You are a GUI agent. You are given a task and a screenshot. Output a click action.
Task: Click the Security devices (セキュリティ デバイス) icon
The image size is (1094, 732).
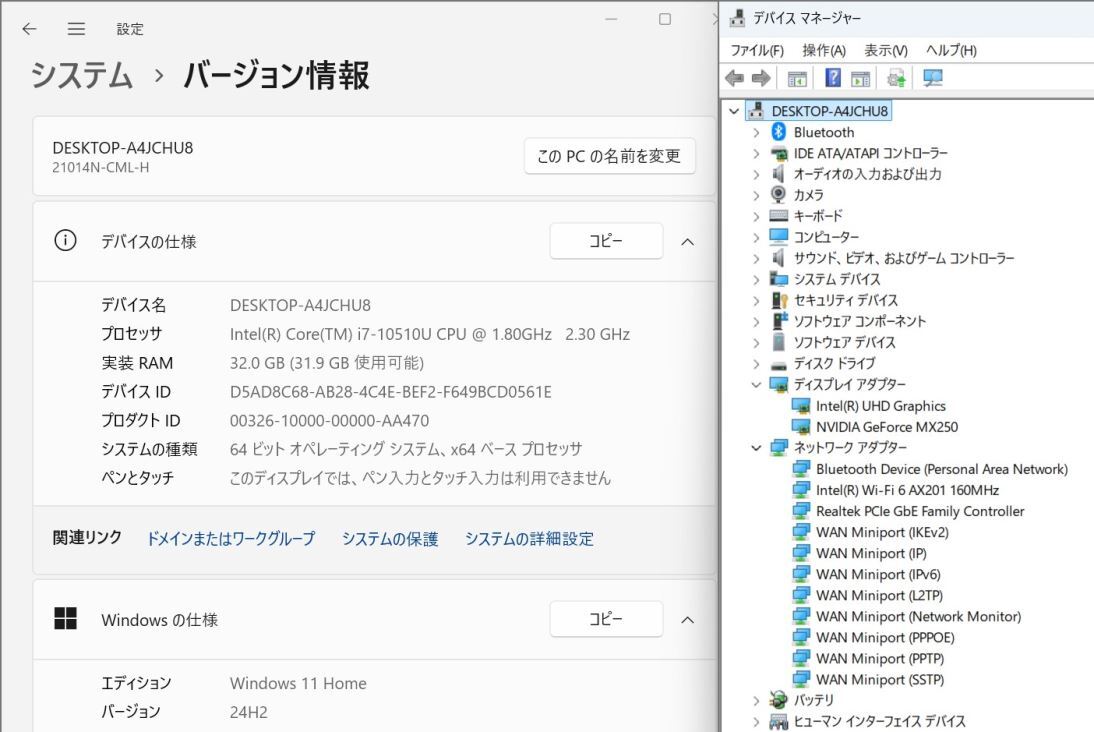(x=779, y=300)
